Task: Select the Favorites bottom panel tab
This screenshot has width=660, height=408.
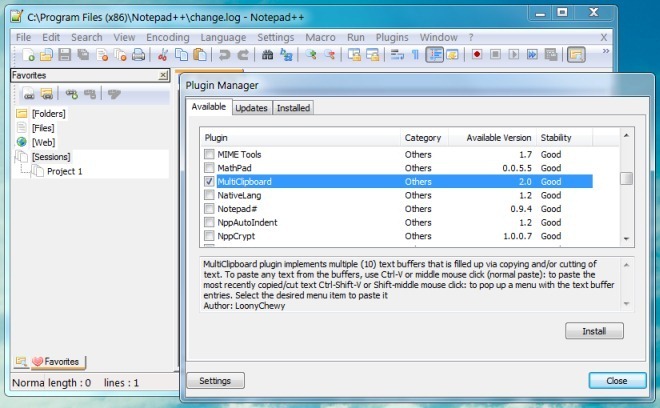Action: (58, 362)
